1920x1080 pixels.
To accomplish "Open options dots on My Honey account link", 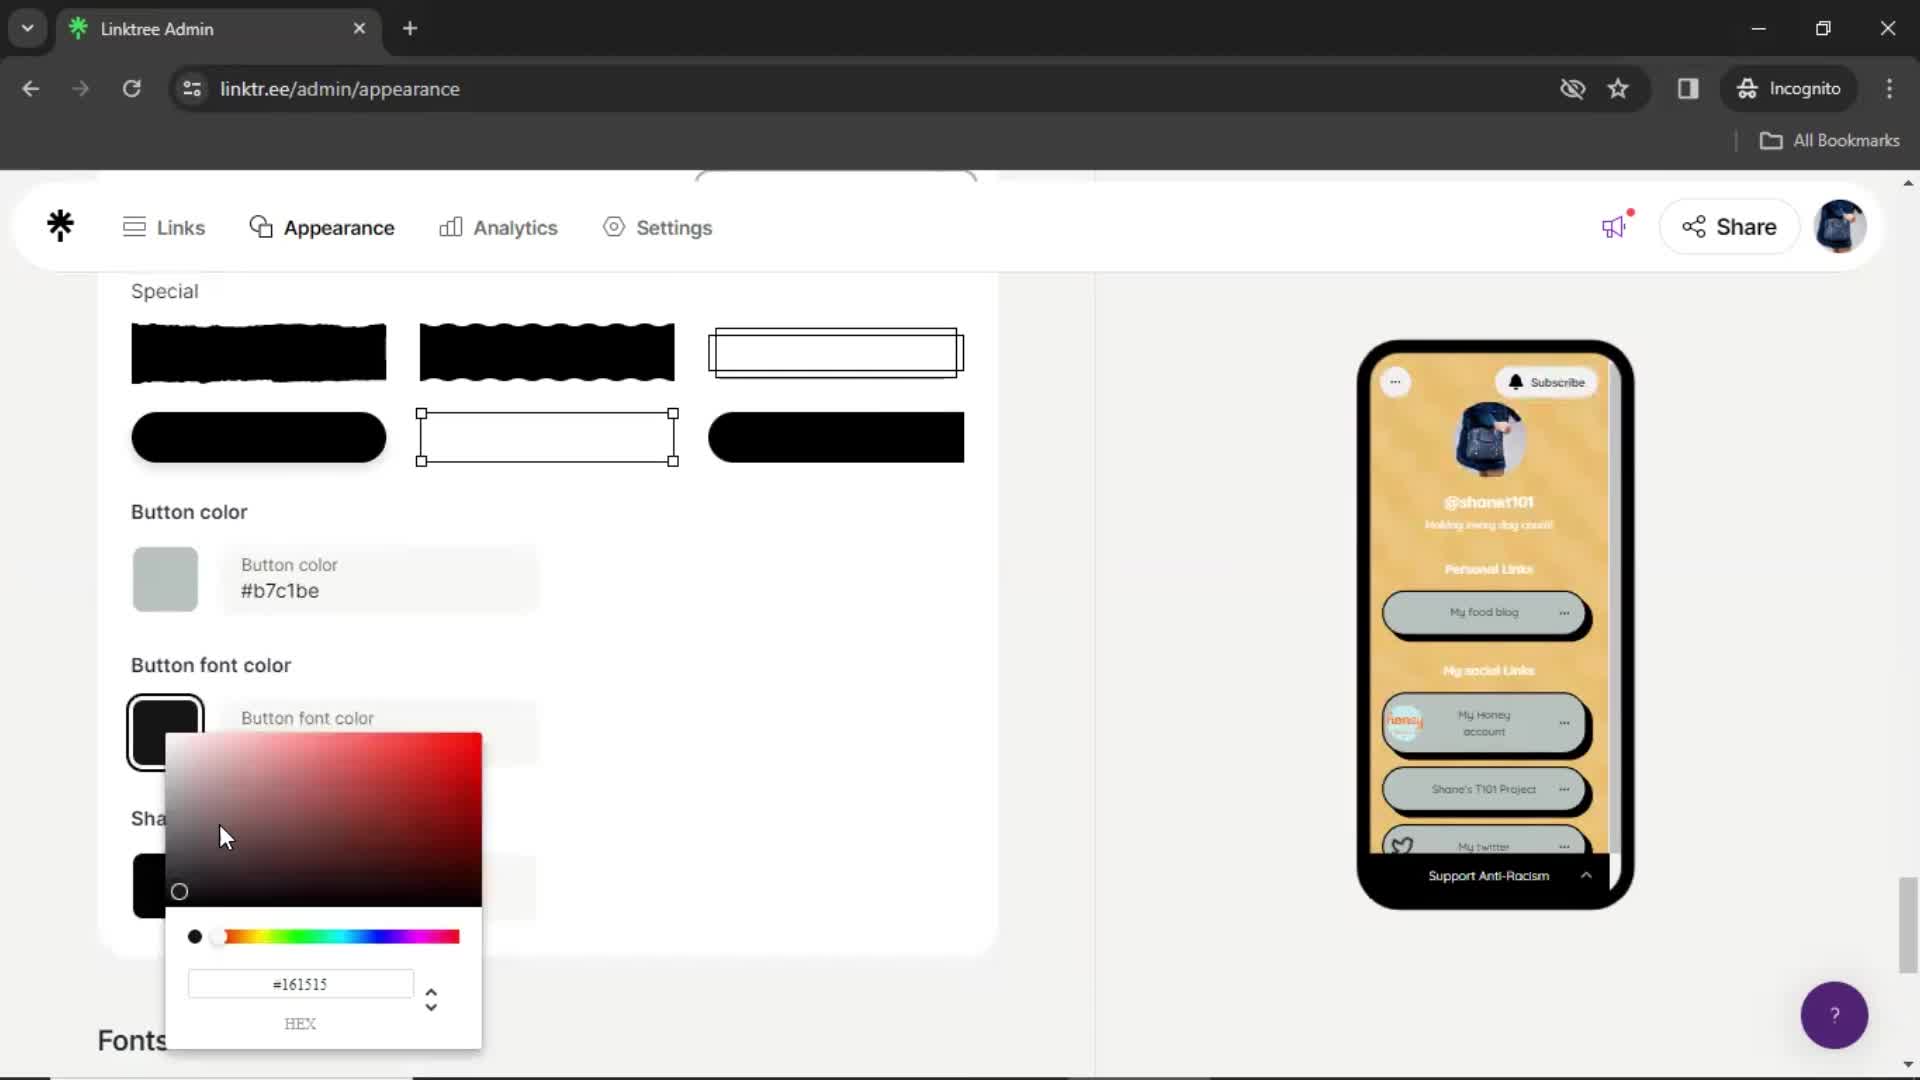I will 1564,722.
